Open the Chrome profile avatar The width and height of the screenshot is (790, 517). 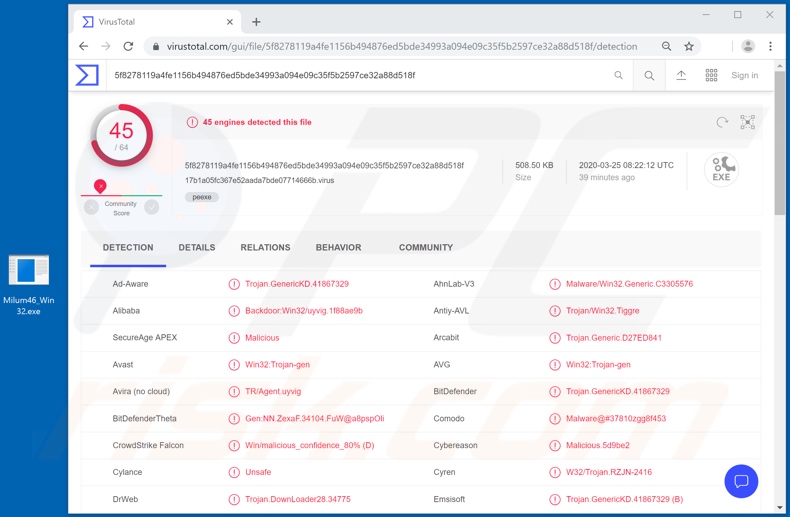click(x=748, y=46)
